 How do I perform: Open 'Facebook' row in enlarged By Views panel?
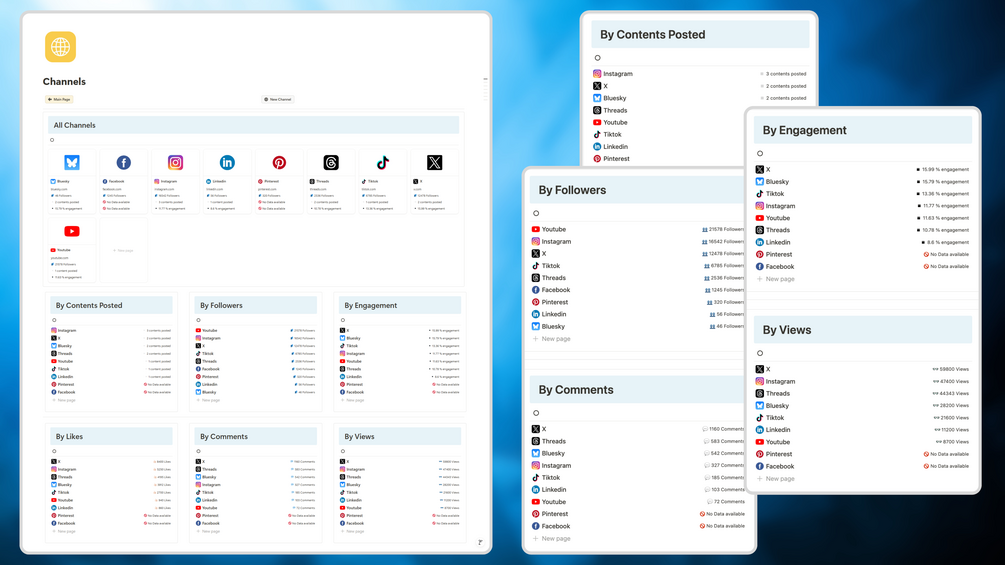coord(863,466)
